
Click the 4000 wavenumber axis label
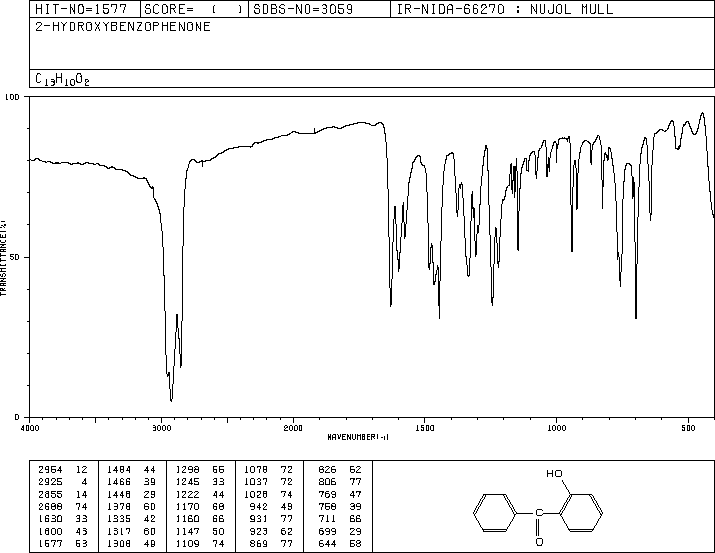coord(30,428)
